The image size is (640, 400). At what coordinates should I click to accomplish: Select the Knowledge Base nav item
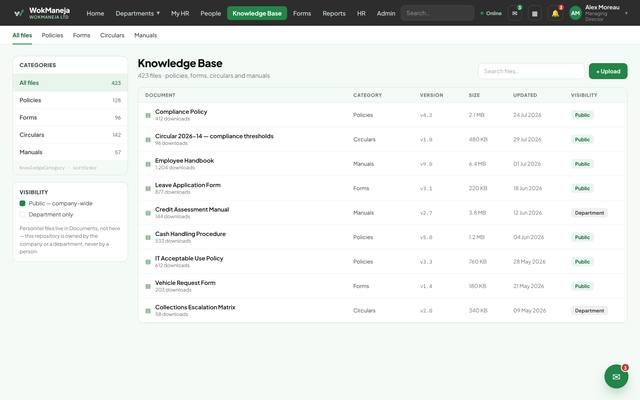tap(257, 13)
